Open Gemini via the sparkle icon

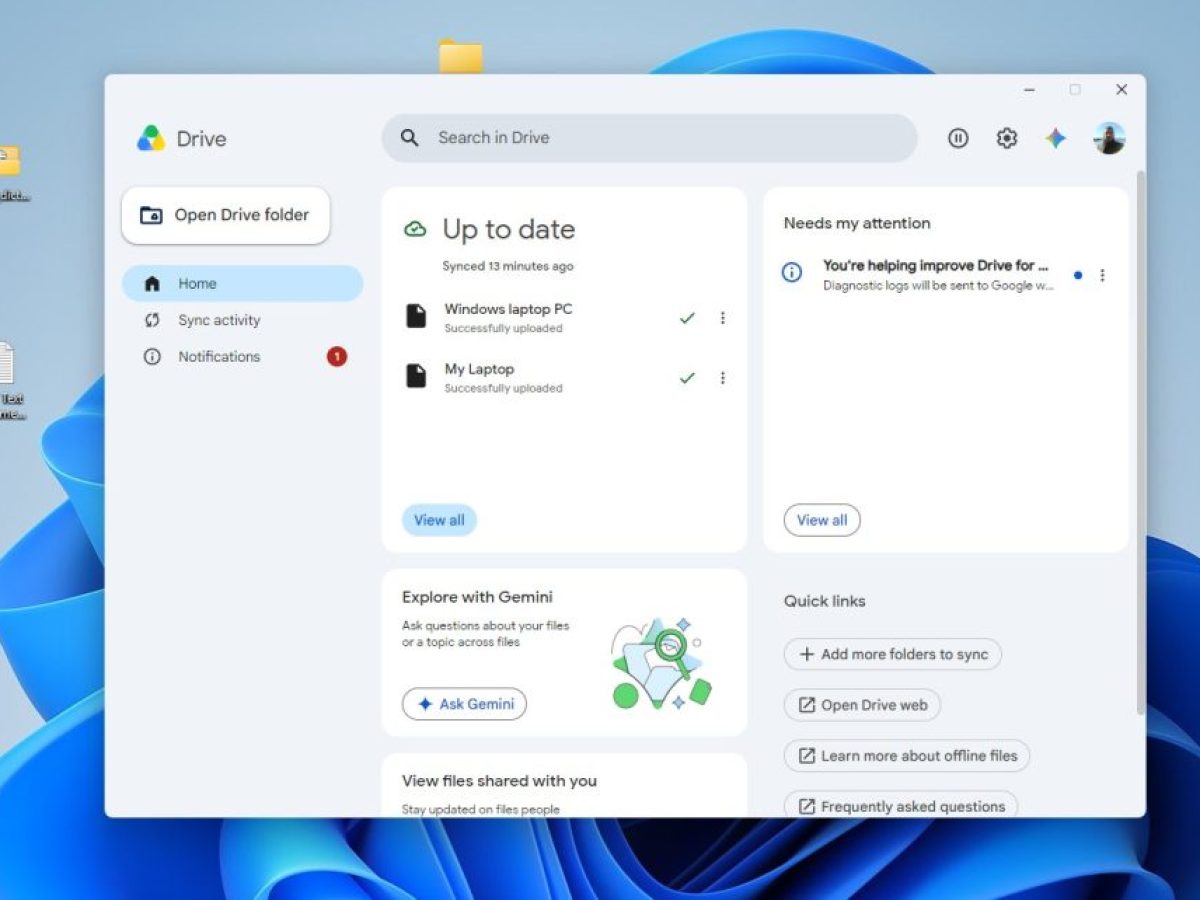coord(1056,139)
